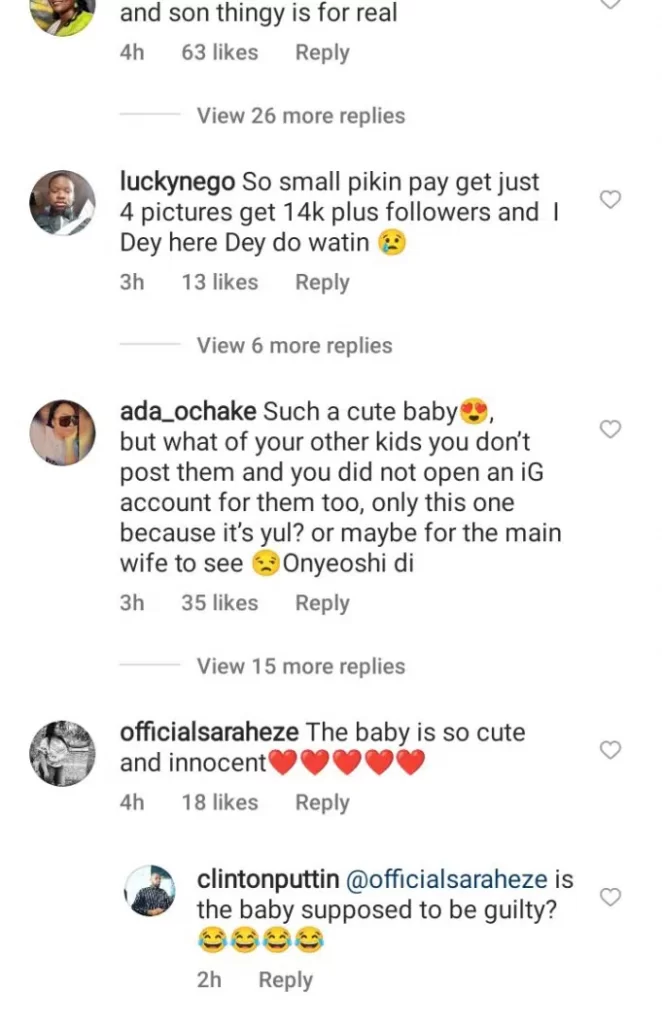Reply to ada_ochake's comment
The height and width of the screenshot is (1024, 662).
(x=322, y=604)
